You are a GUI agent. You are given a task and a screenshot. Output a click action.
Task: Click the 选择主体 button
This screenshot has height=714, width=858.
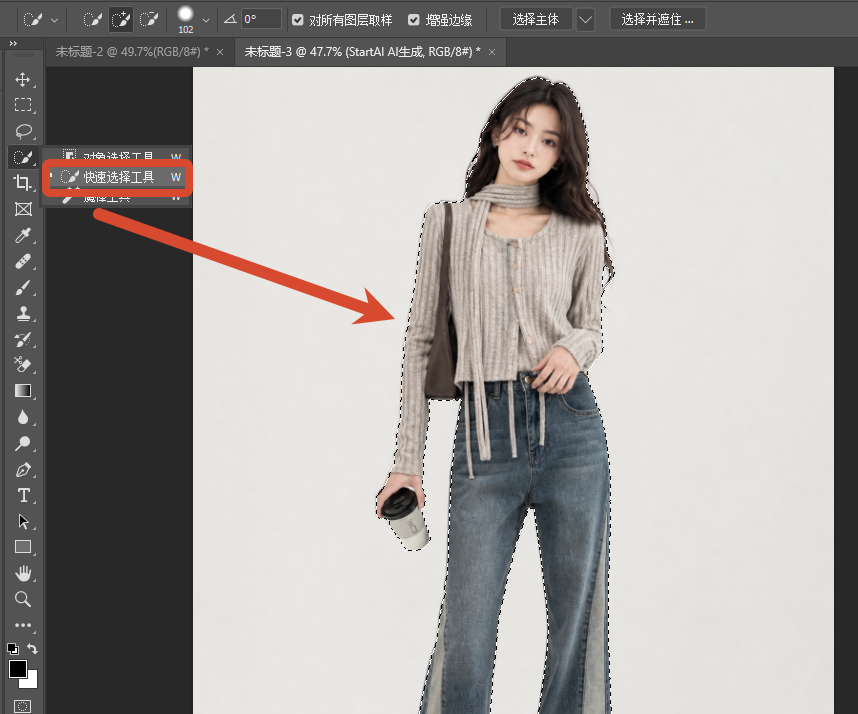[536, 20]
